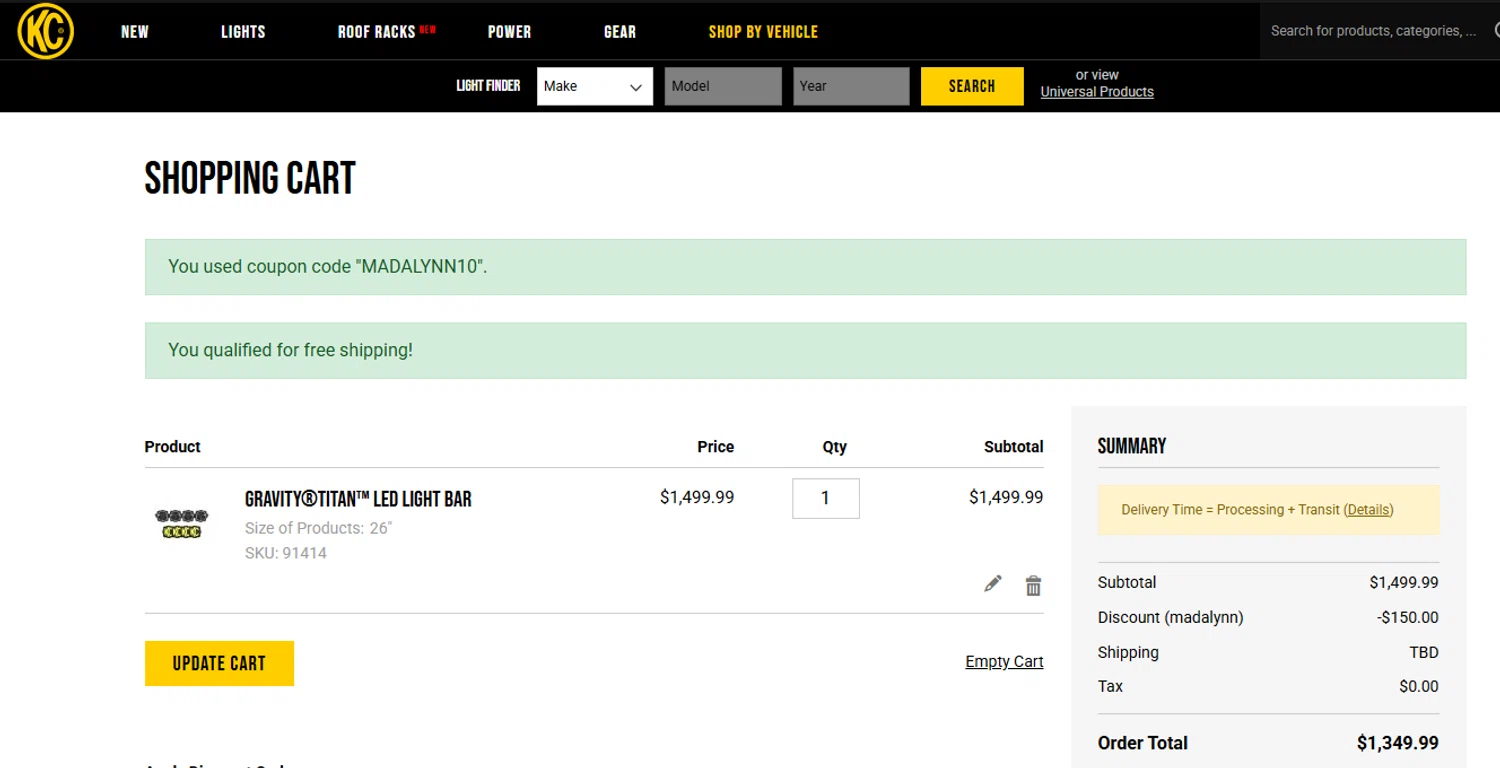Click the Size of Products 26" text
The height and width of the screenshot is (768, 1500).
pyautogui.click(x=318, y=528)
